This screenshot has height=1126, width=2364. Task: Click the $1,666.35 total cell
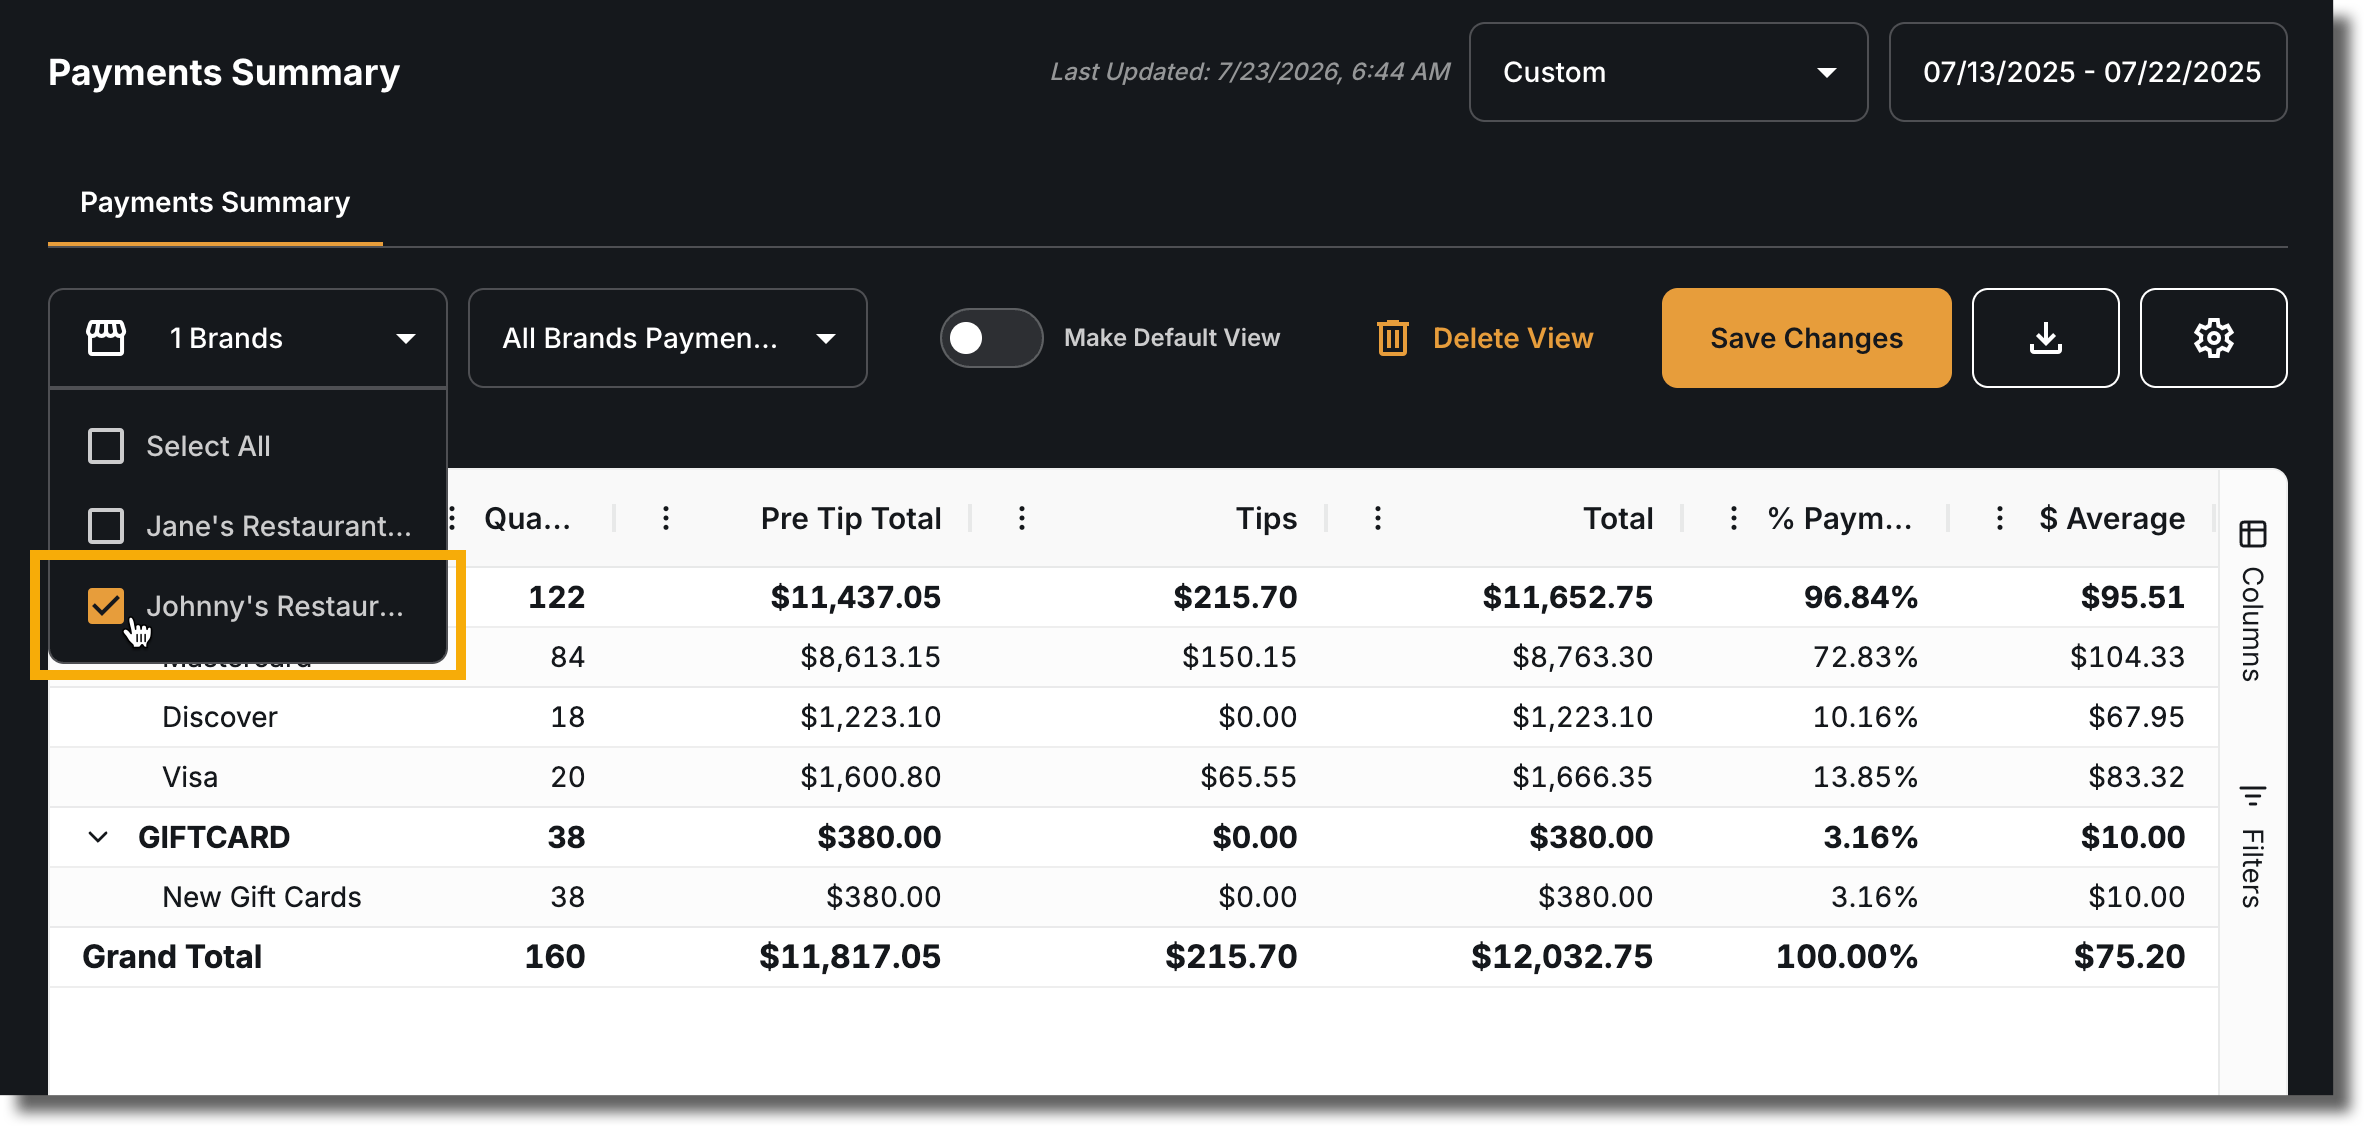(x=1583, y=777)
